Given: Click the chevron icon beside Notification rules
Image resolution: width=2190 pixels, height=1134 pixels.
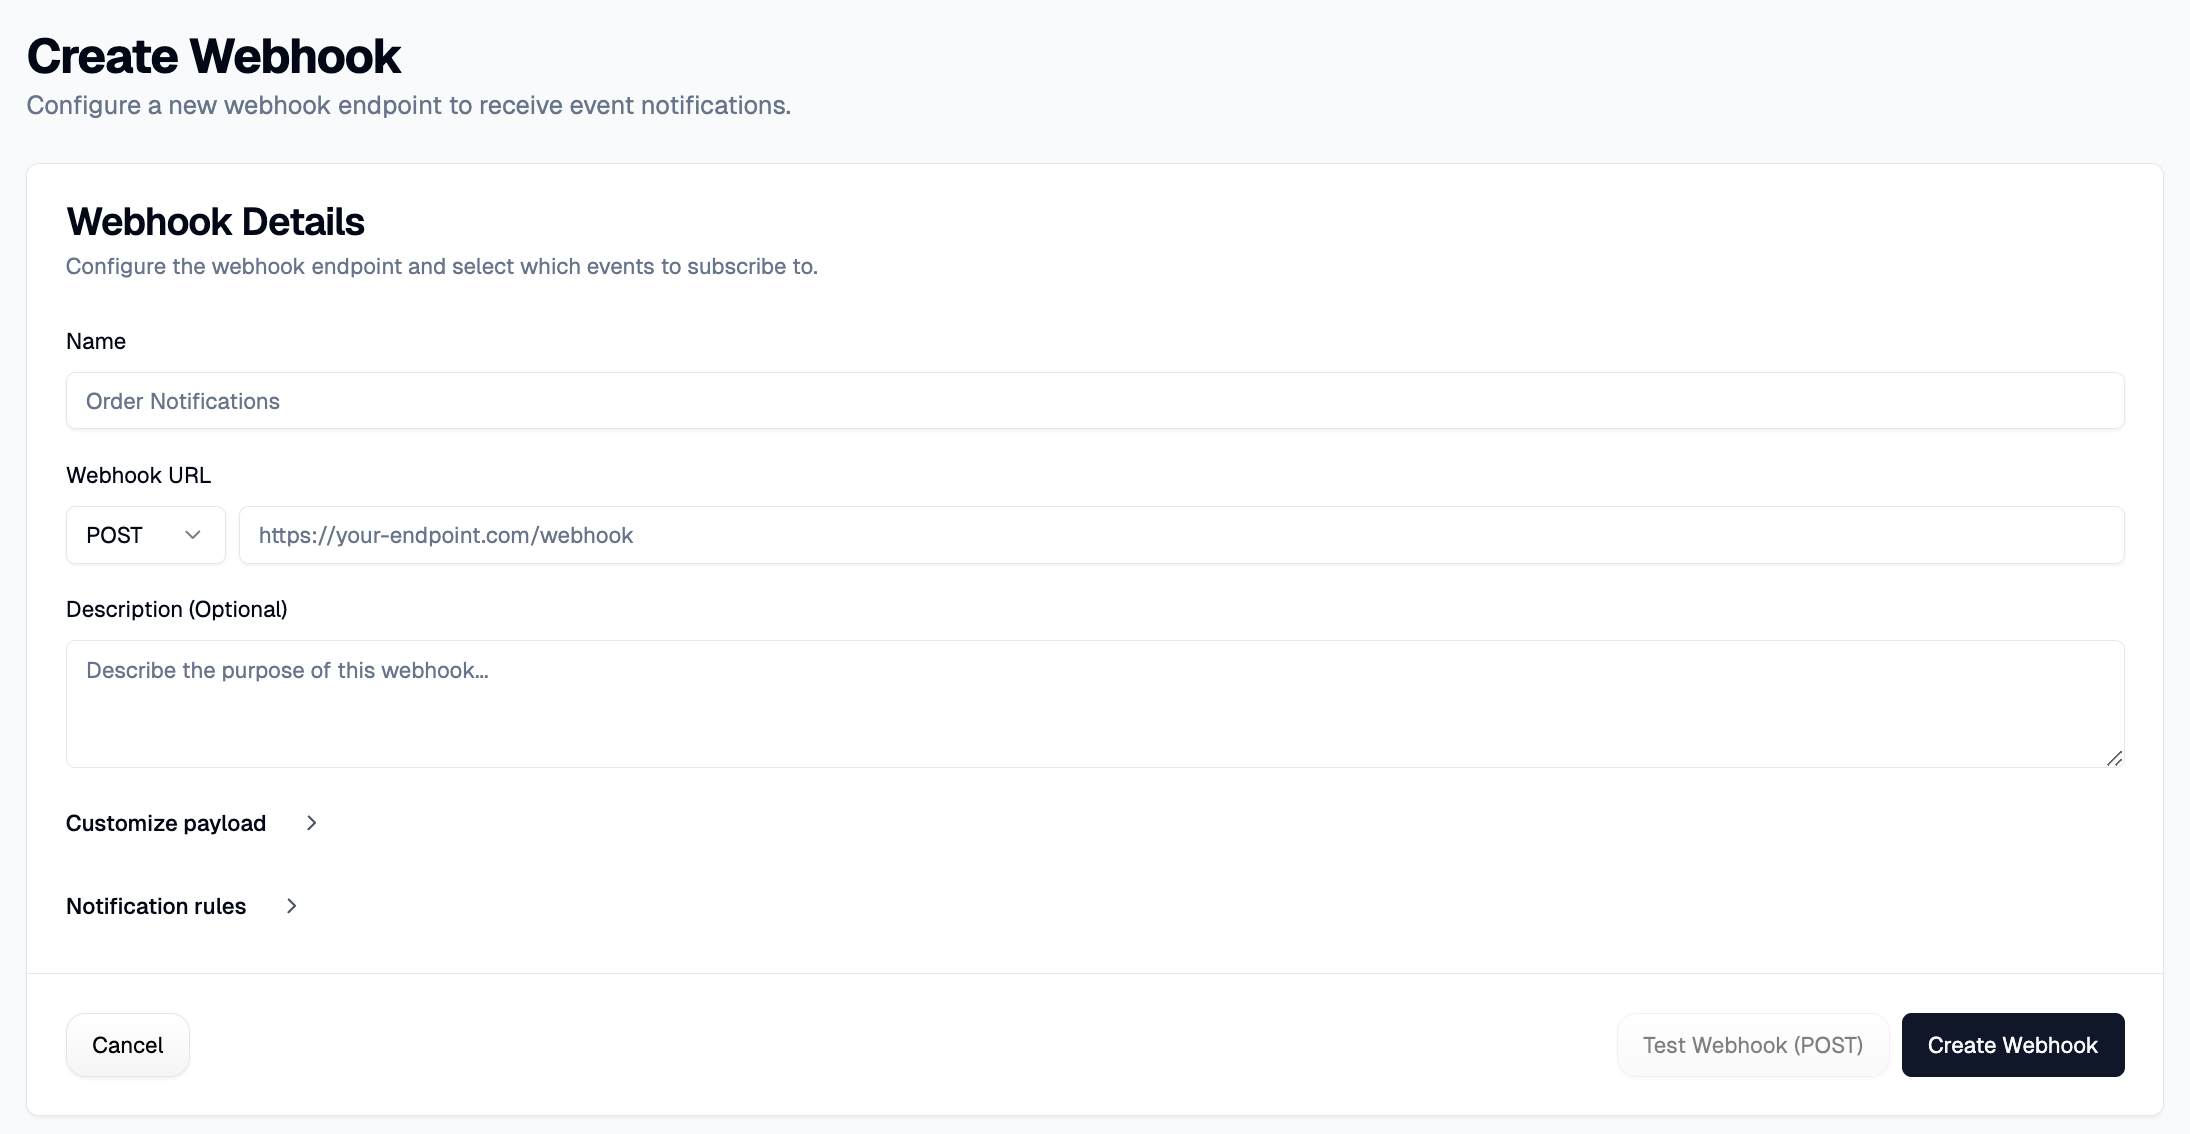Looking at the screenshot, I should point(291,906).
